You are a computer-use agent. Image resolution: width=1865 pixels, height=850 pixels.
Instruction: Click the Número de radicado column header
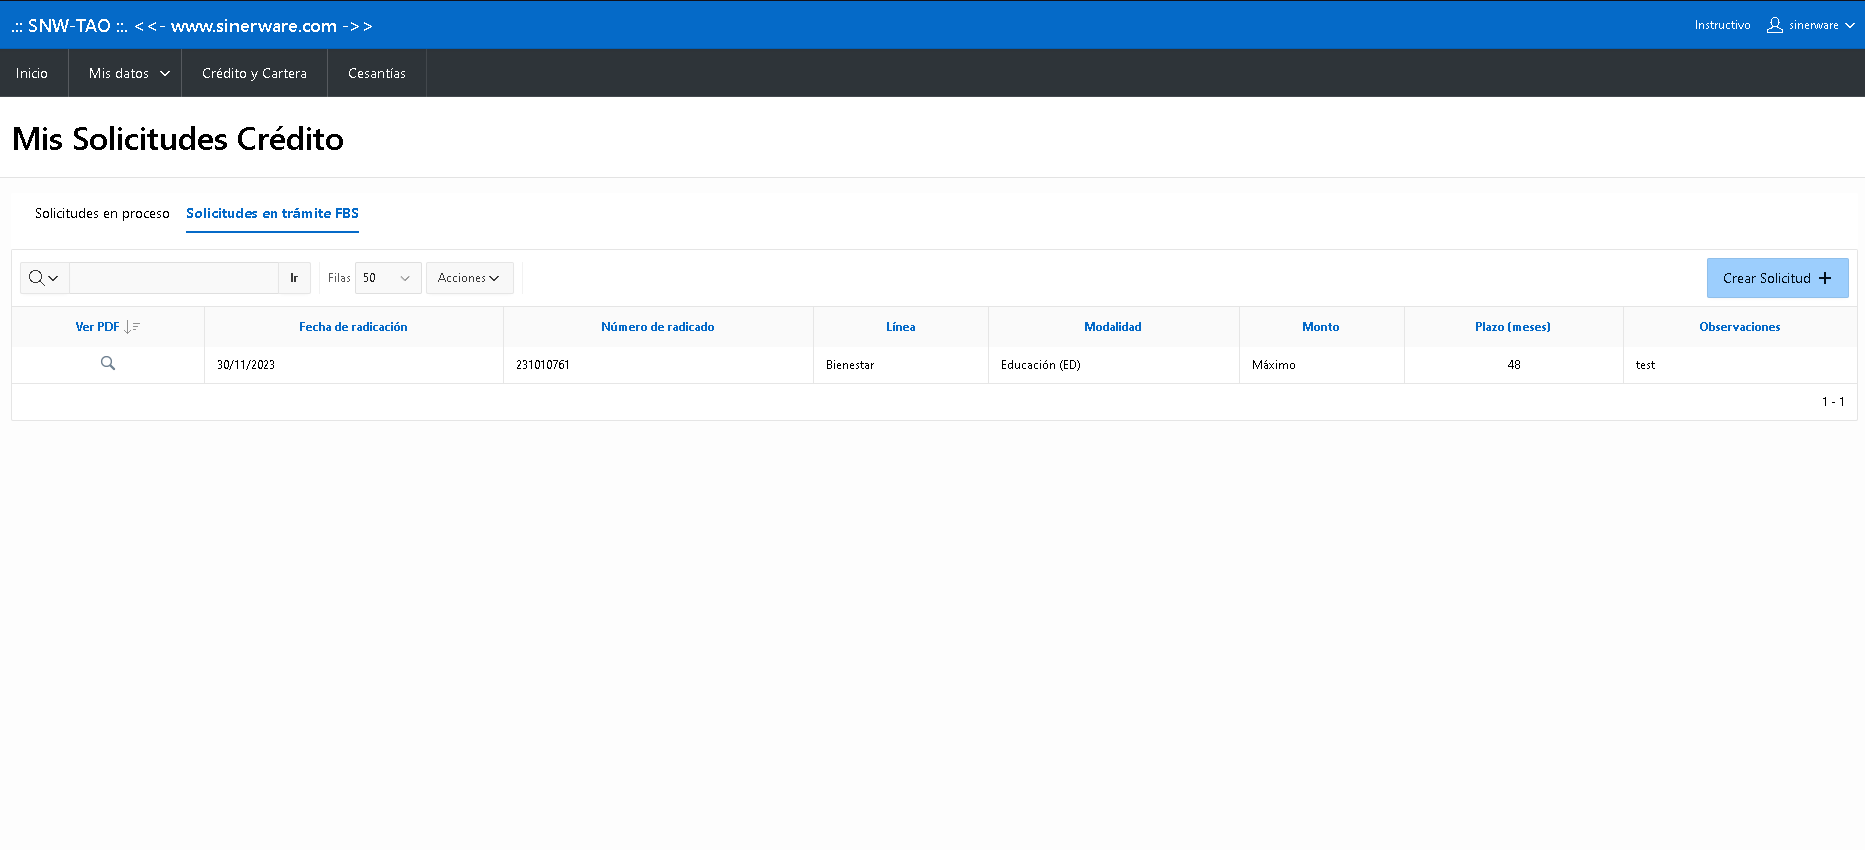(x=658, y=327)
